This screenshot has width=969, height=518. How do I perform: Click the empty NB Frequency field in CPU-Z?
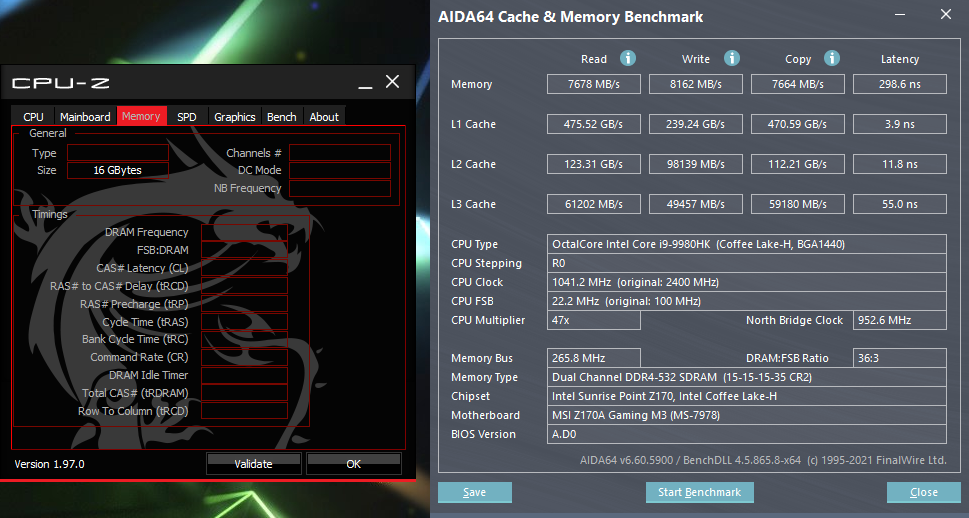pyautogui.click(x=340, y=188)
